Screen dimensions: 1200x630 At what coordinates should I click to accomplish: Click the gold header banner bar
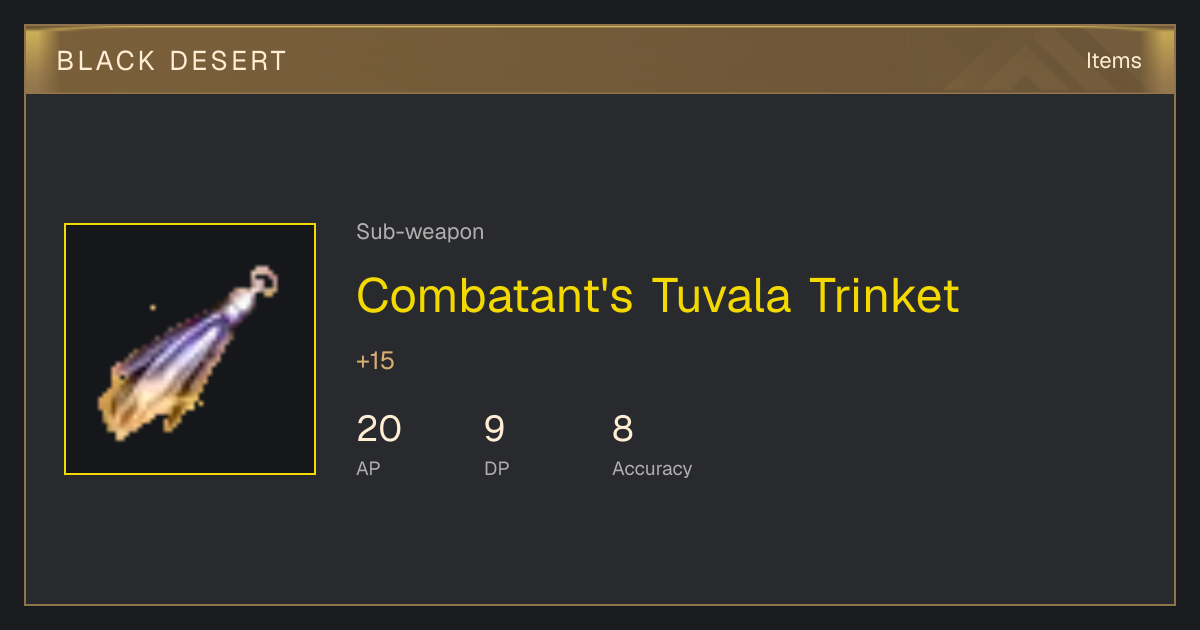(600, 60)
